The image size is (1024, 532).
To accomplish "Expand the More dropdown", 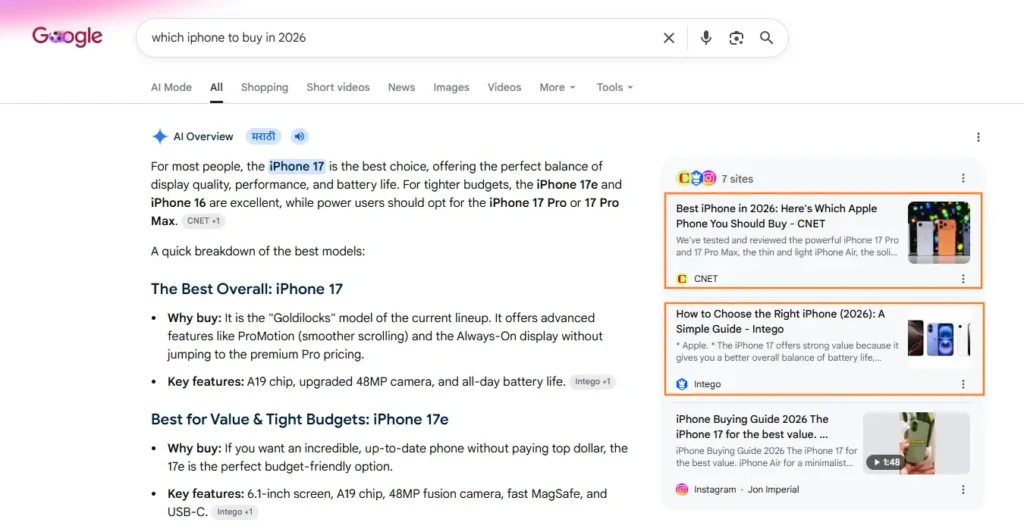I will pyautogui.click(x=557, y=87).
